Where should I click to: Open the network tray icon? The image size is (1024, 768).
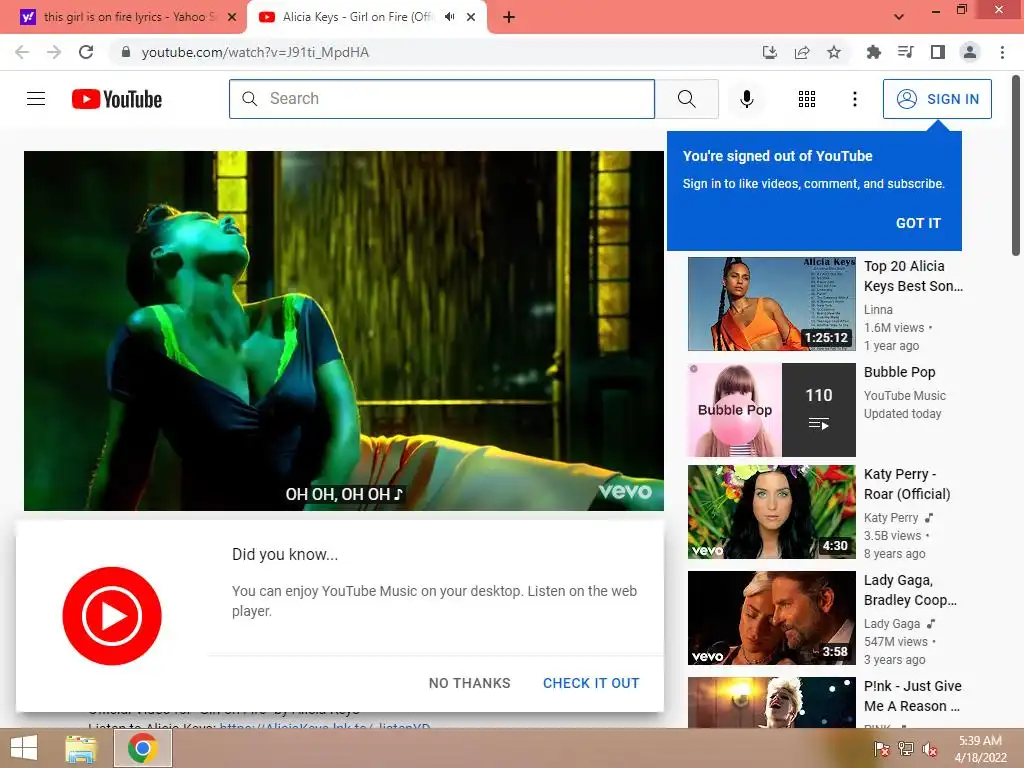tap(905, 749)
